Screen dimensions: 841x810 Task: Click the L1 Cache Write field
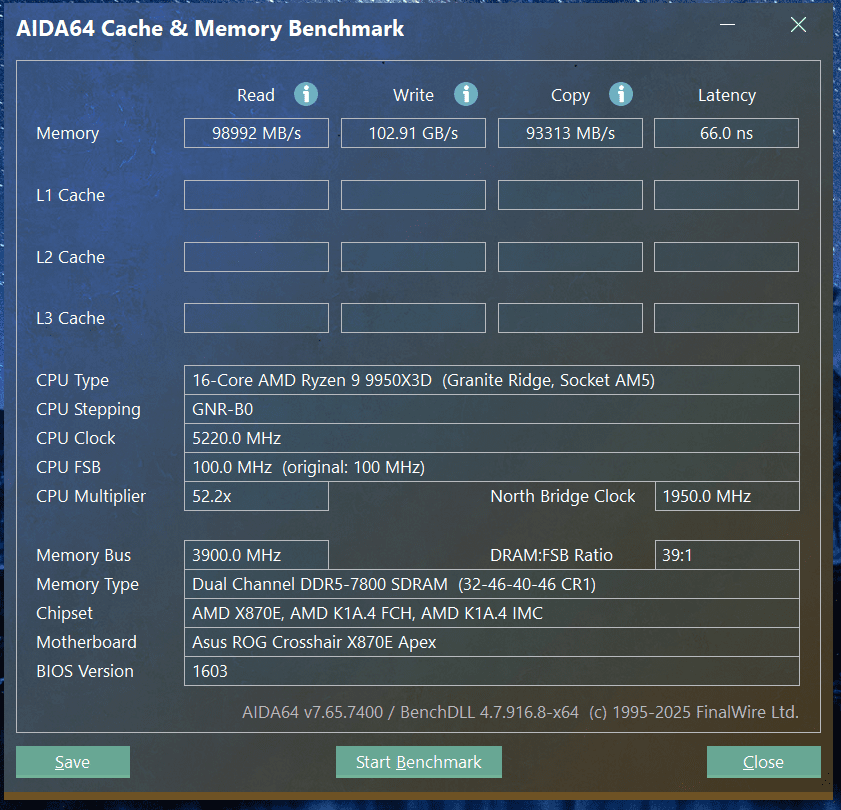pos(414,195)
